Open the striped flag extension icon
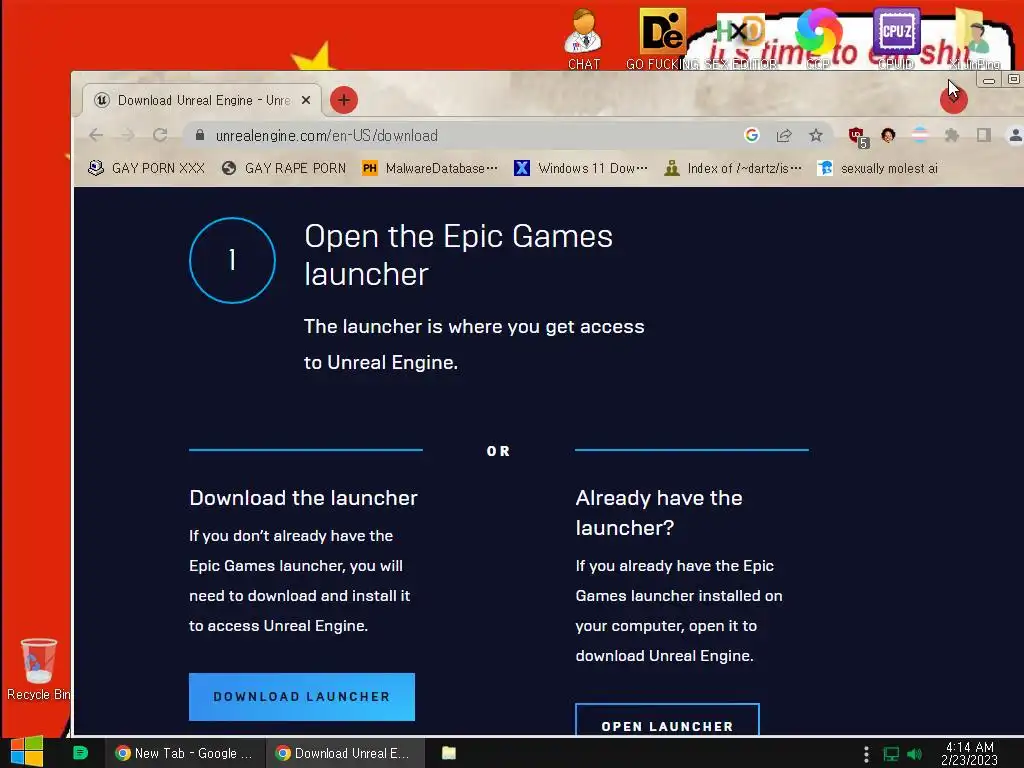1024x768 pixels. point(920,135)
